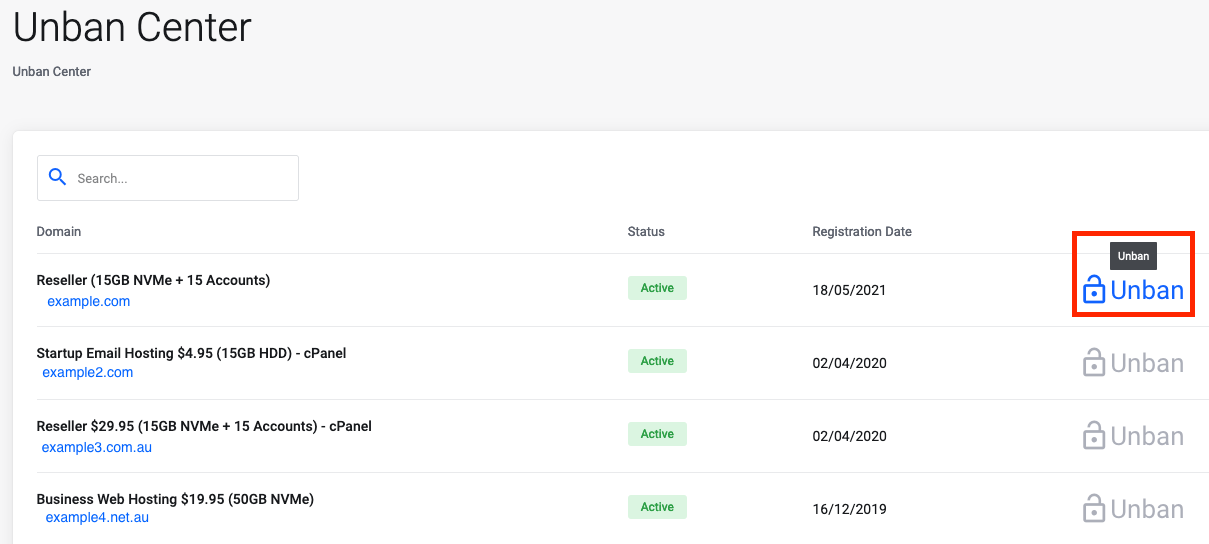1209x544 pixels.
Task: Click Unban text for Reseller $29.95 row
Action: 1147,436
